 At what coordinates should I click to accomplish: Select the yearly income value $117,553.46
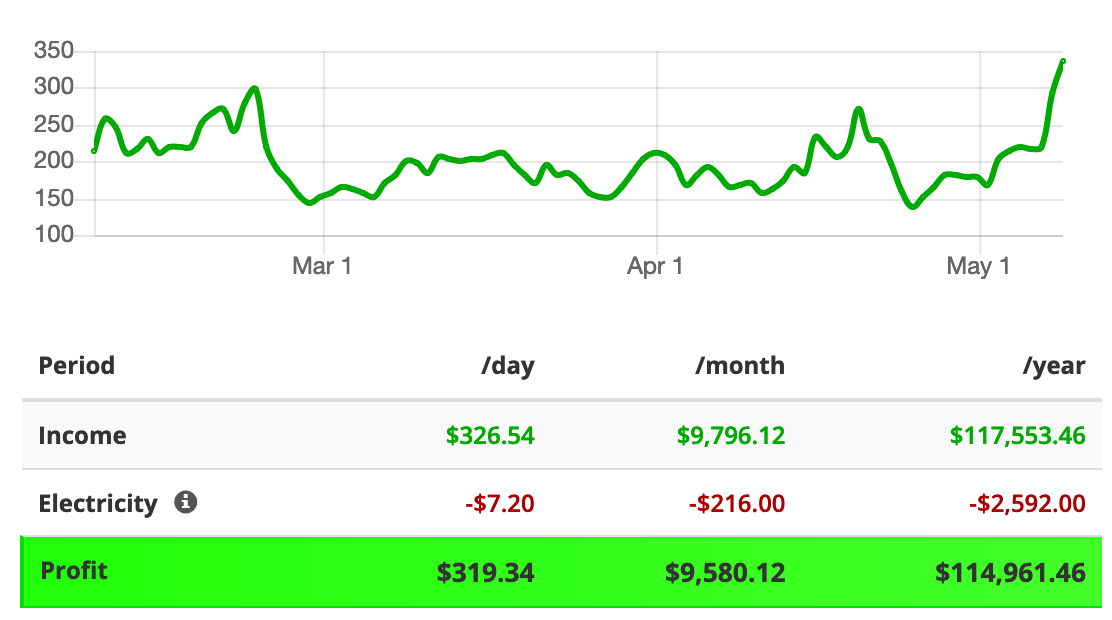(1018, 435)
